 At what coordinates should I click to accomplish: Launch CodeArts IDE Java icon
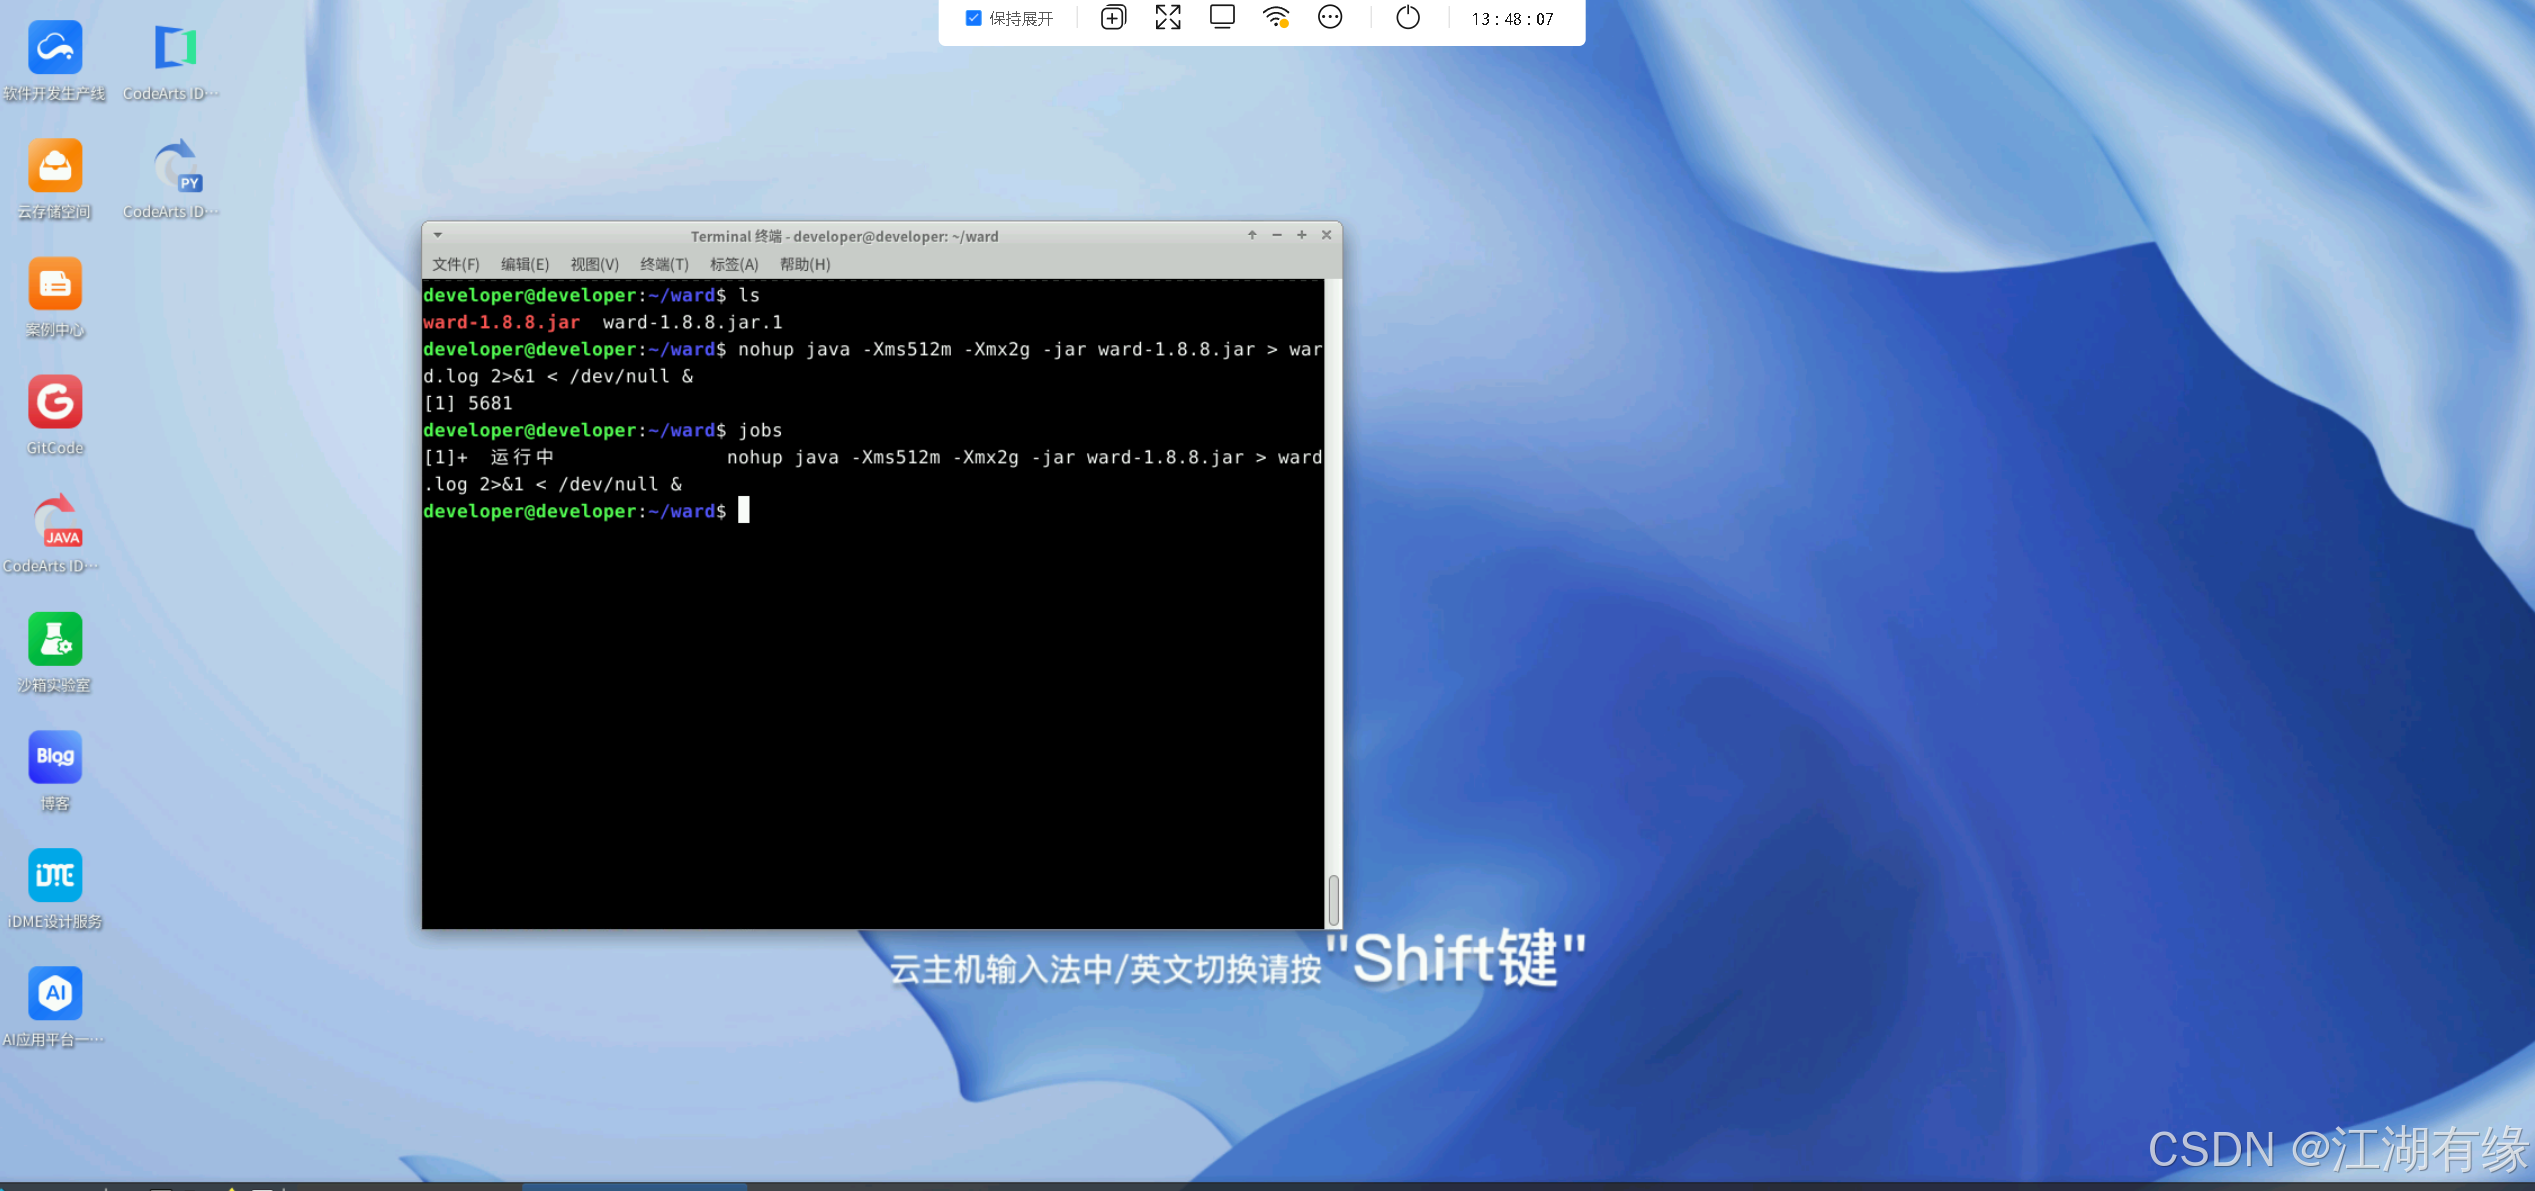tap(55, 521)
